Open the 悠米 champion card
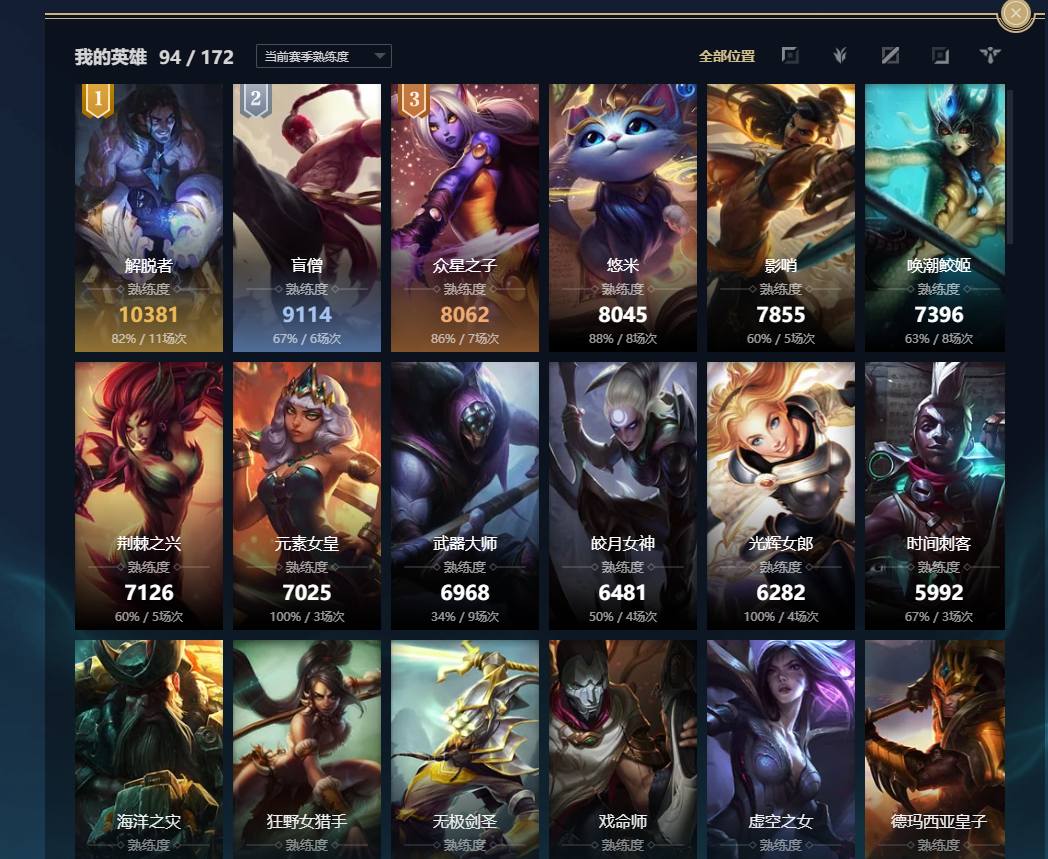The height and width of the screenshot is (859, 1048). tap(623, 217)
